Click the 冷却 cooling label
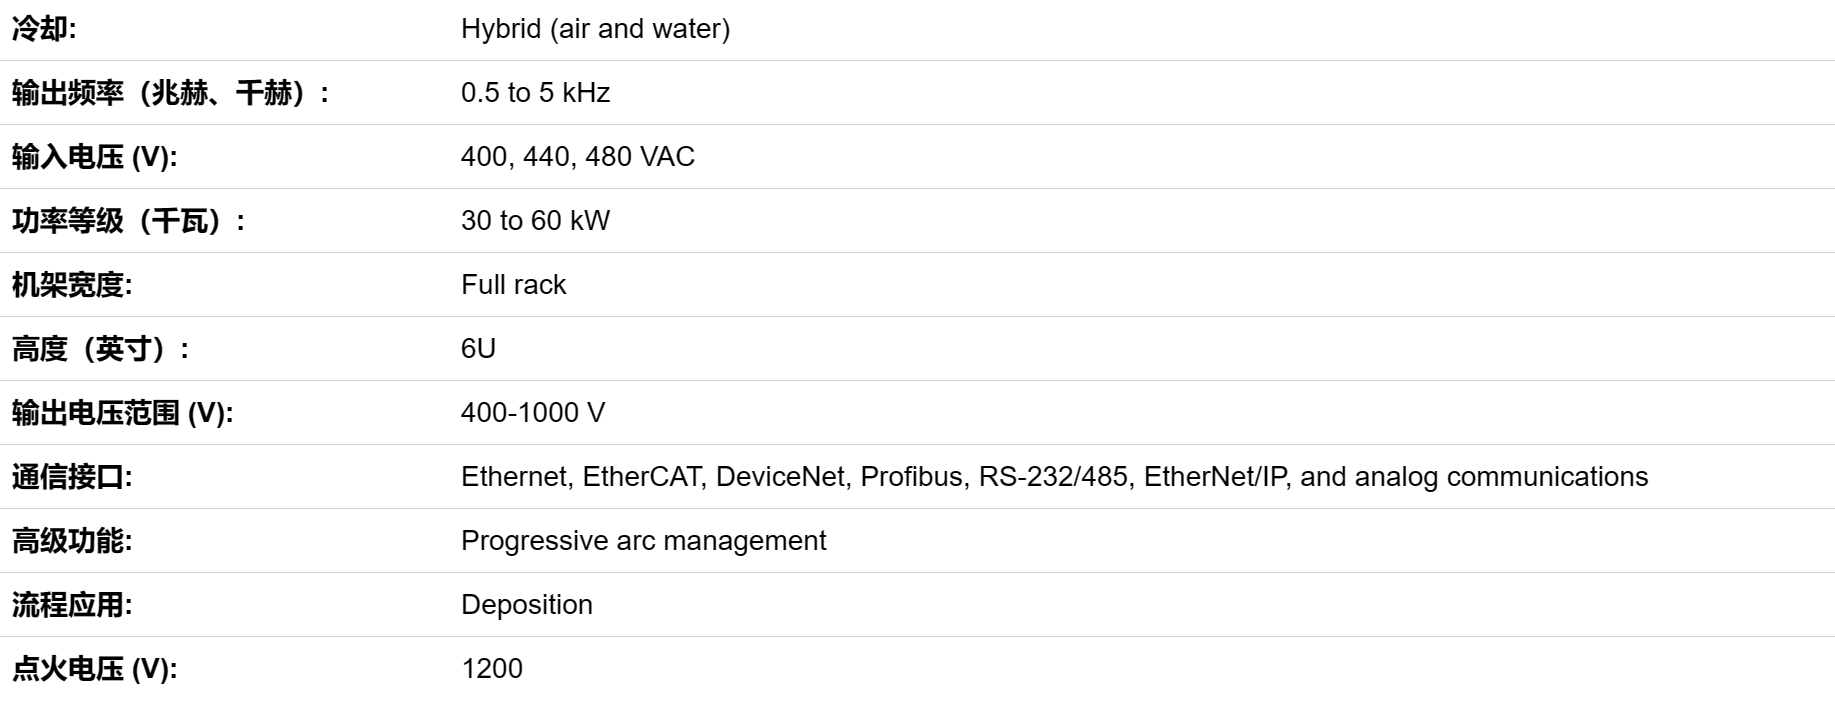1835x712 pixels. click(44, 29)
